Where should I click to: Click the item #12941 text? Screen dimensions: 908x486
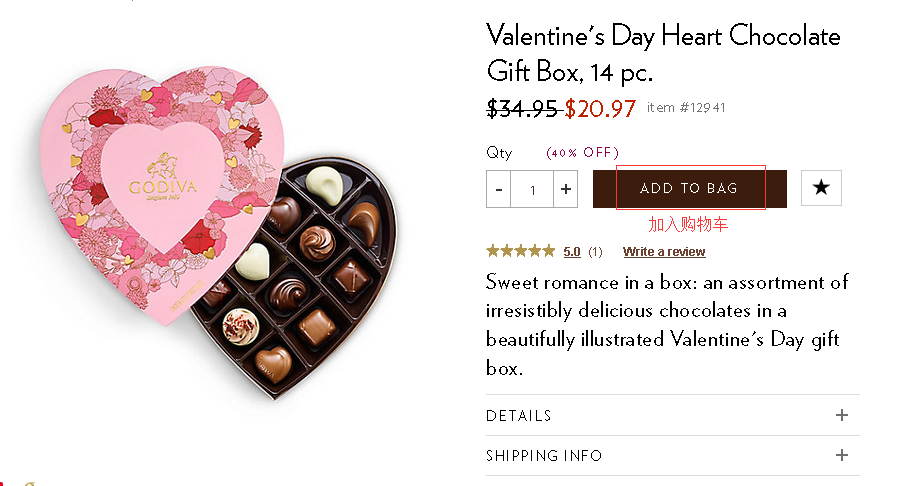[x=686, y=108]
